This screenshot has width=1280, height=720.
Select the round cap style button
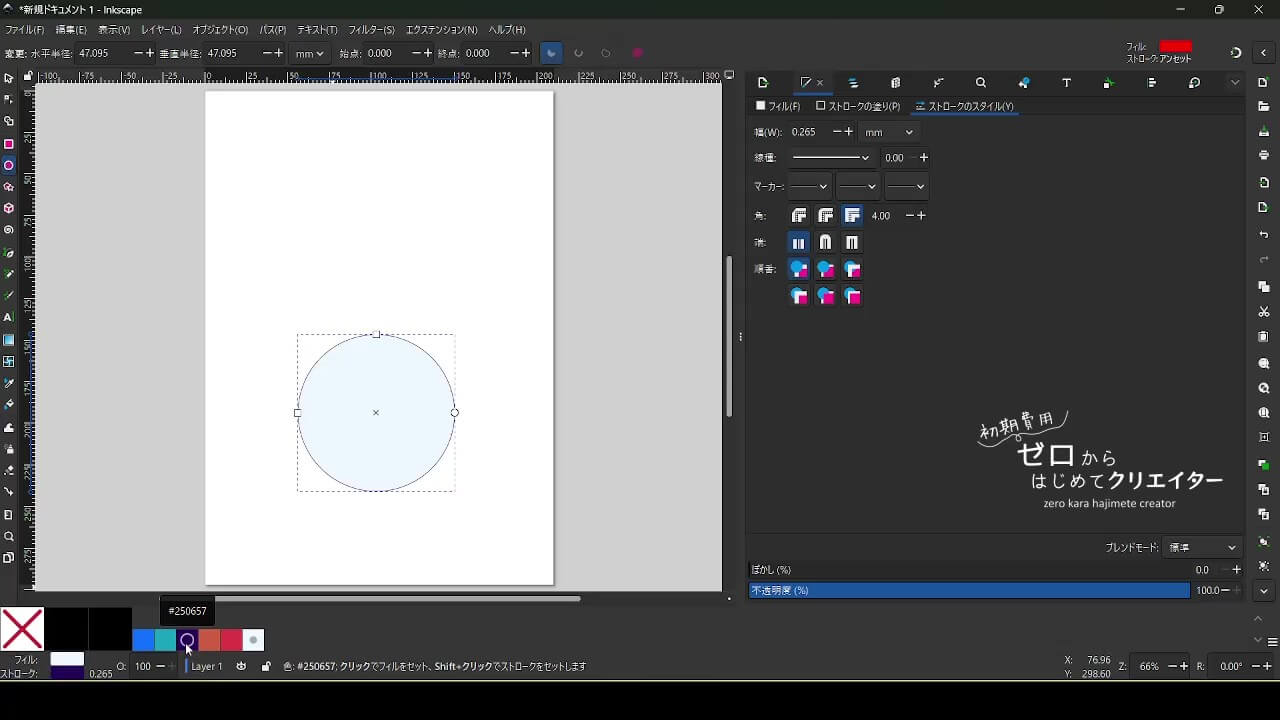point(825,242)
